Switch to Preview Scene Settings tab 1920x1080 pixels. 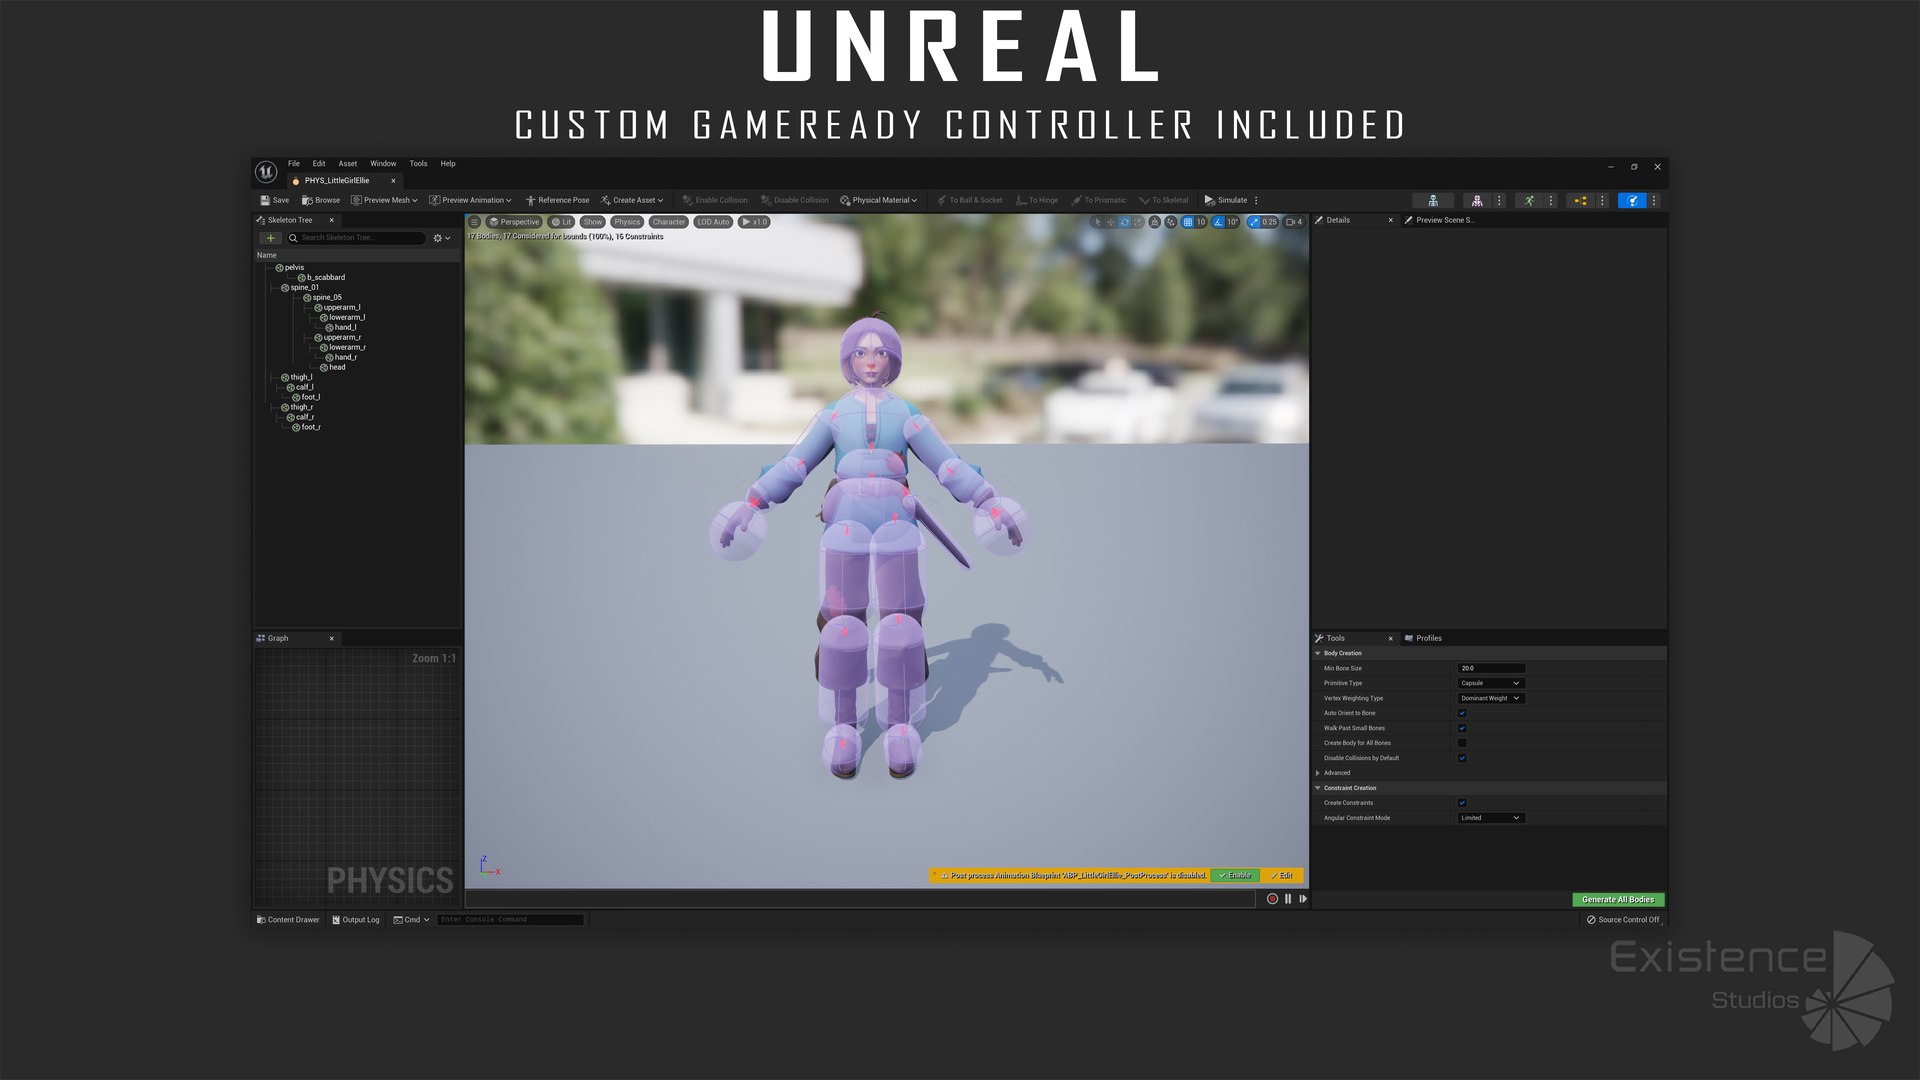pos(1439,220)
